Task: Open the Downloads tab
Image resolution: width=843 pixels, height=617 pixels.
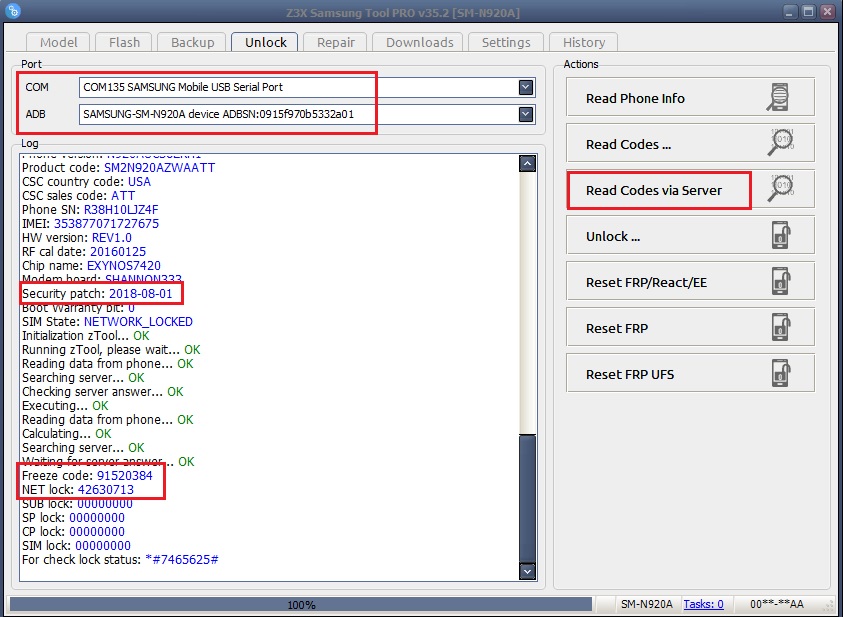Action: (x=419, y=42)
